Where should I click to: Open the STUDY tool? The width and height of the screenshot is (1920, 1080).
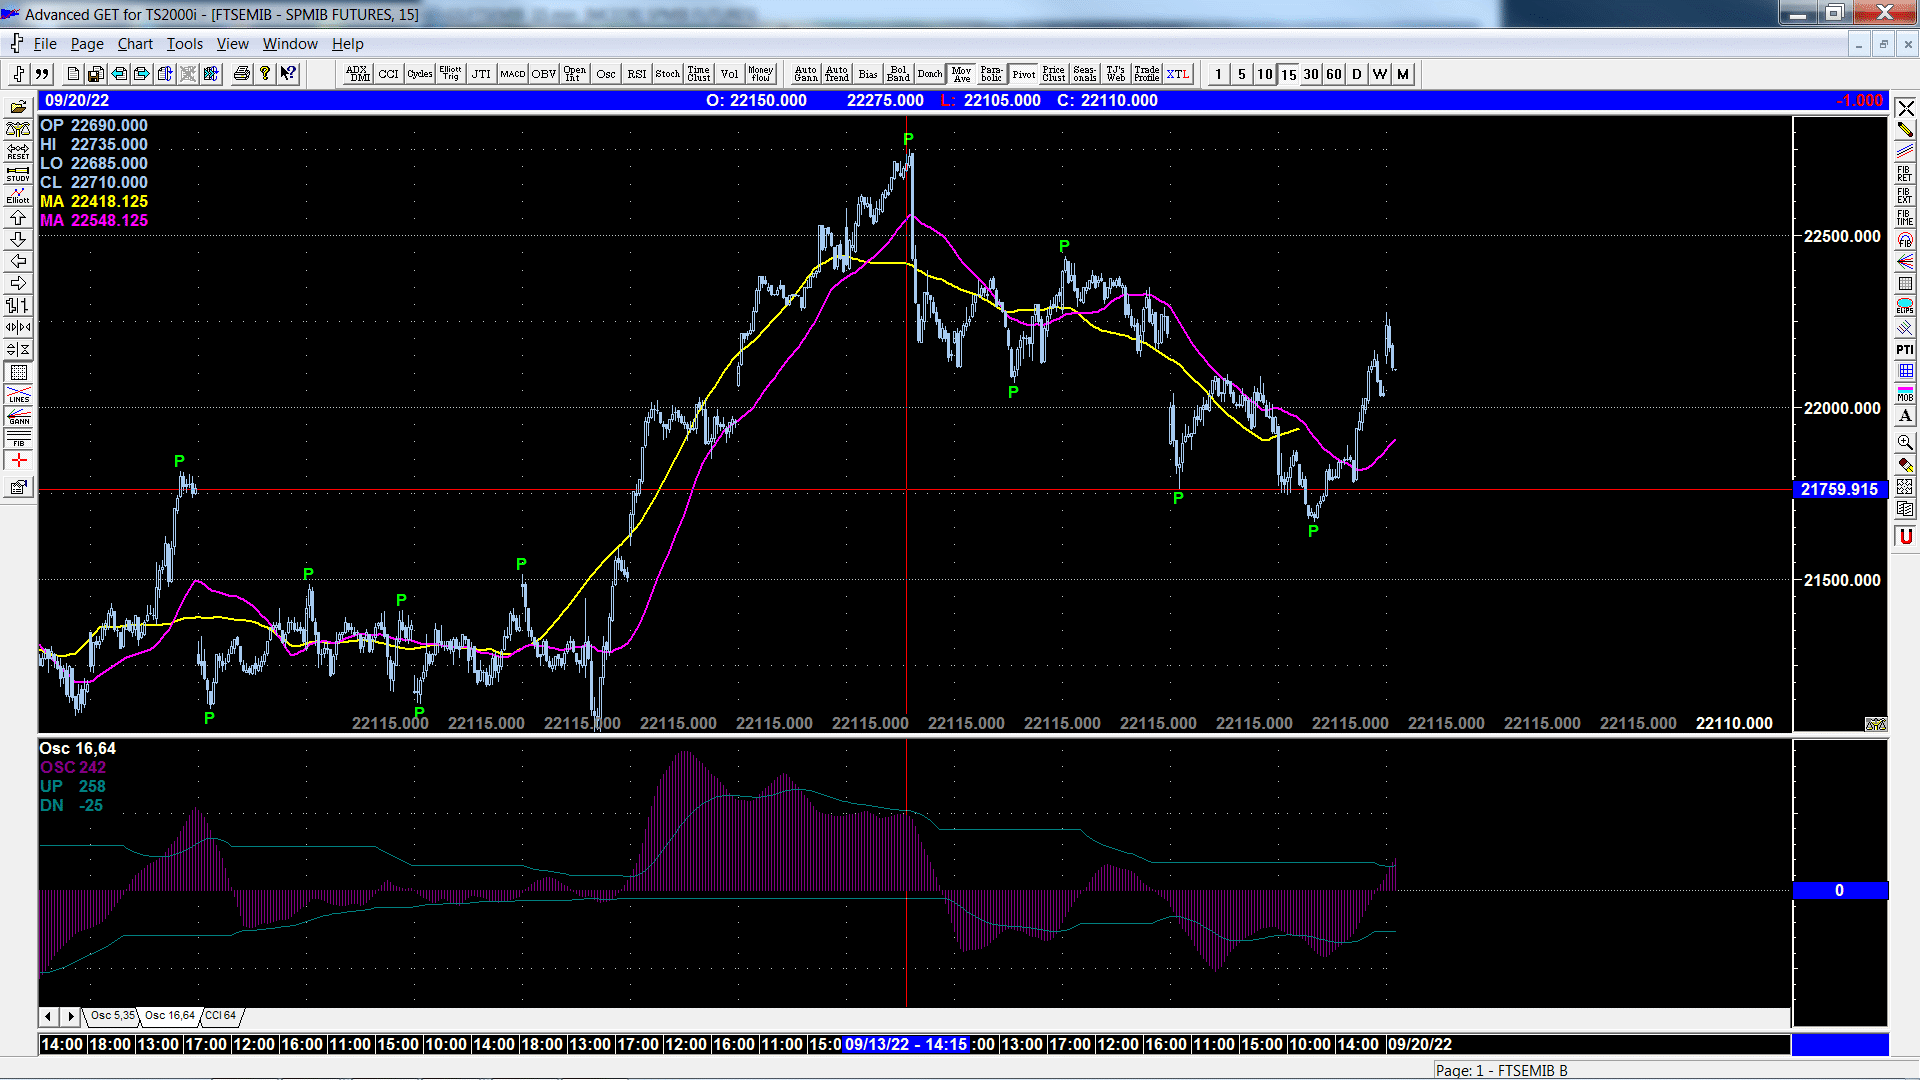[18, 173]
